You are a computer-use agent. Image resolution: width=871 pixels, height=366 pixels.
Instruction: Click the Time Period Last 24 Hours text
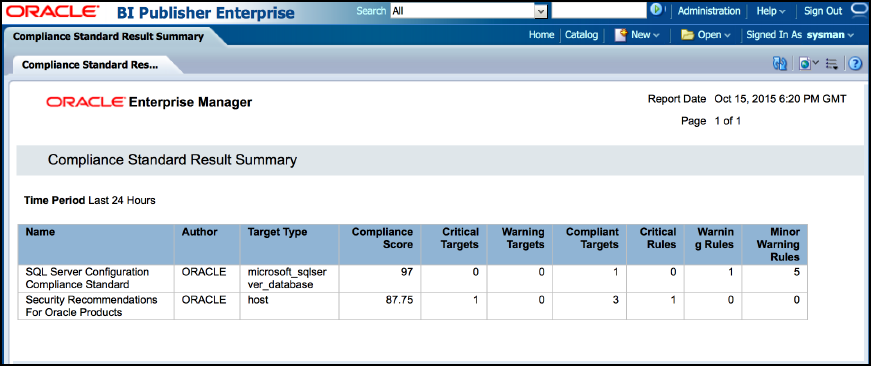click(89, 200)
